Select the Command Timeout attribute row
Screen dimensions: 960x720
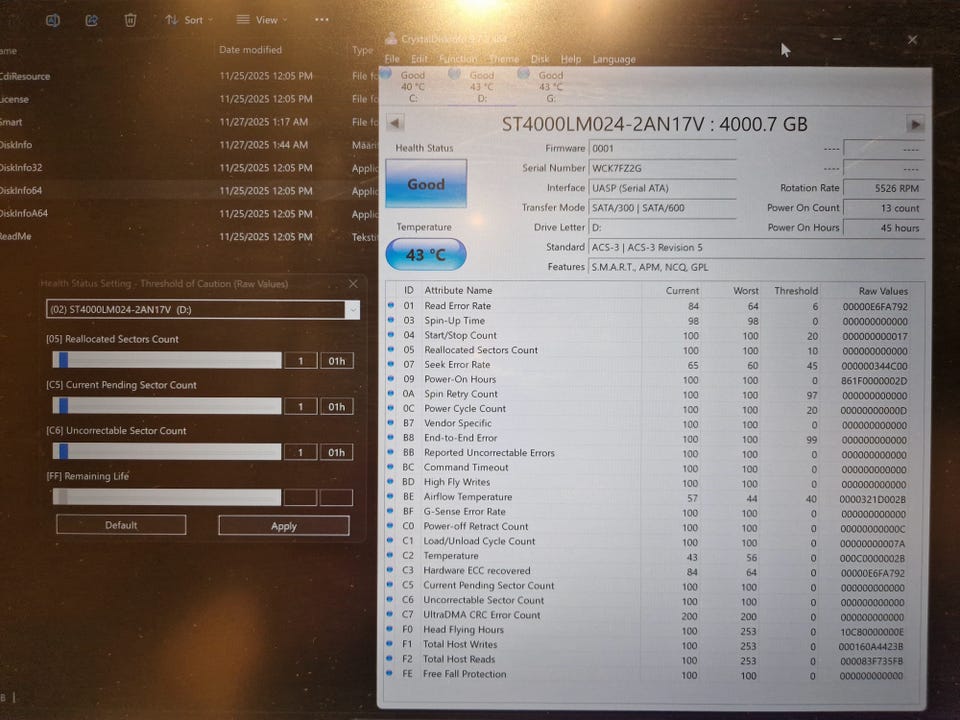click(x=653, y=468)
